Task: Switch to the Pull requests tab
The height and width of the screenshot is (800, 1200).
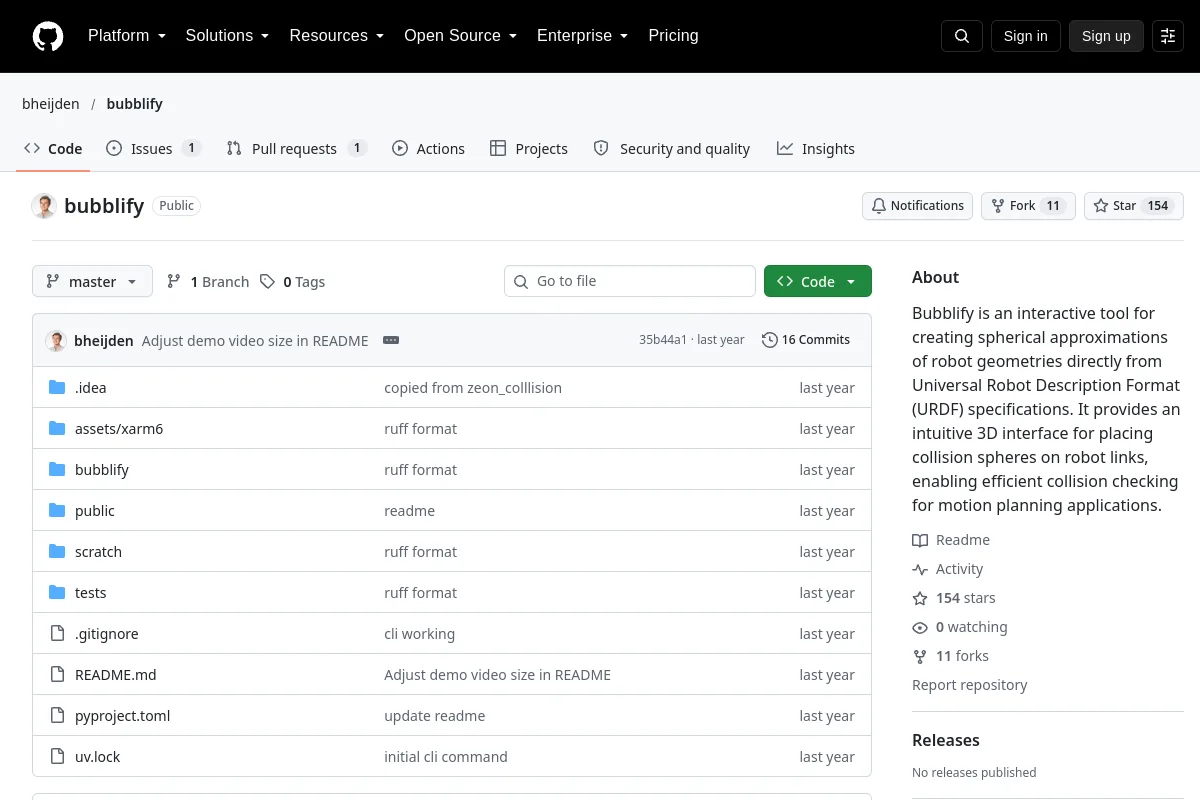Action: [296, 149]
